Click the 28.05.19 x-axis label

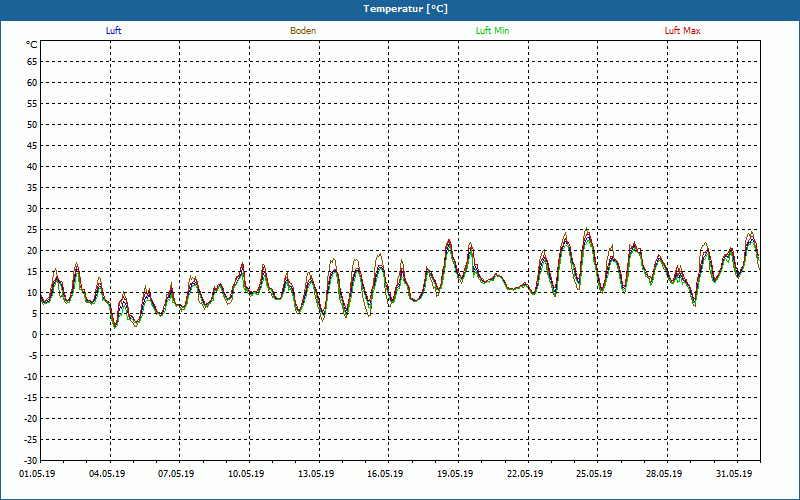point(663,474)
